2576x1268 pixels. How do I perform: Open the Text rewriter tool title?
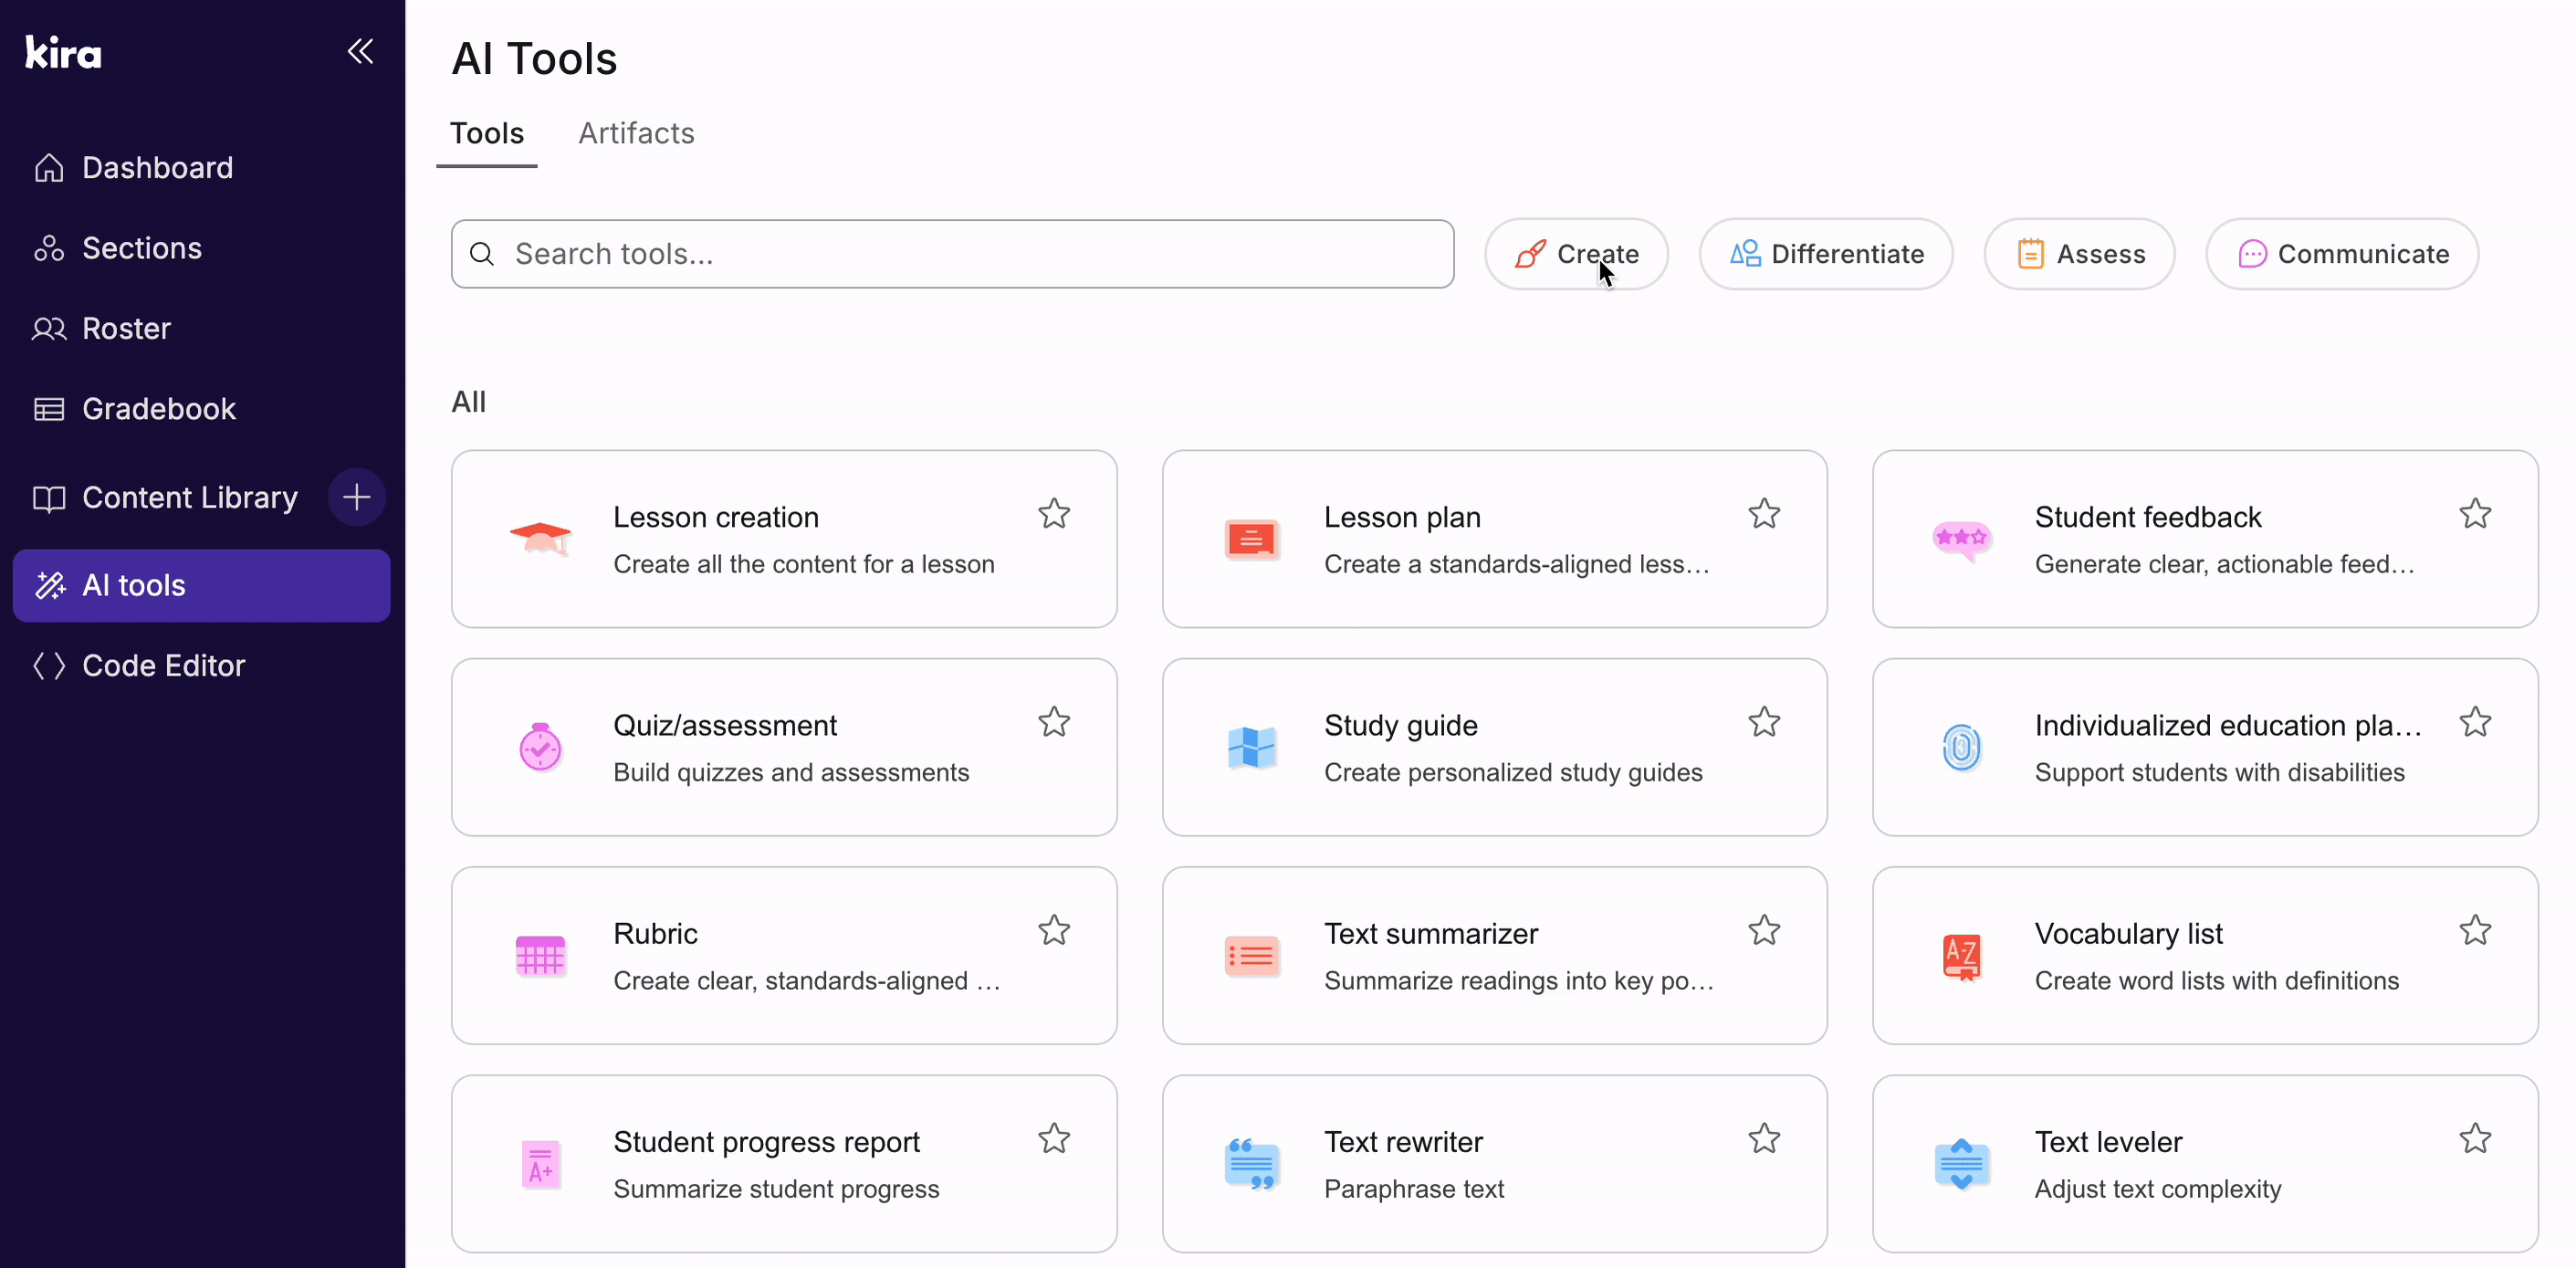pyautogui.click(x=1403, y=1142)
